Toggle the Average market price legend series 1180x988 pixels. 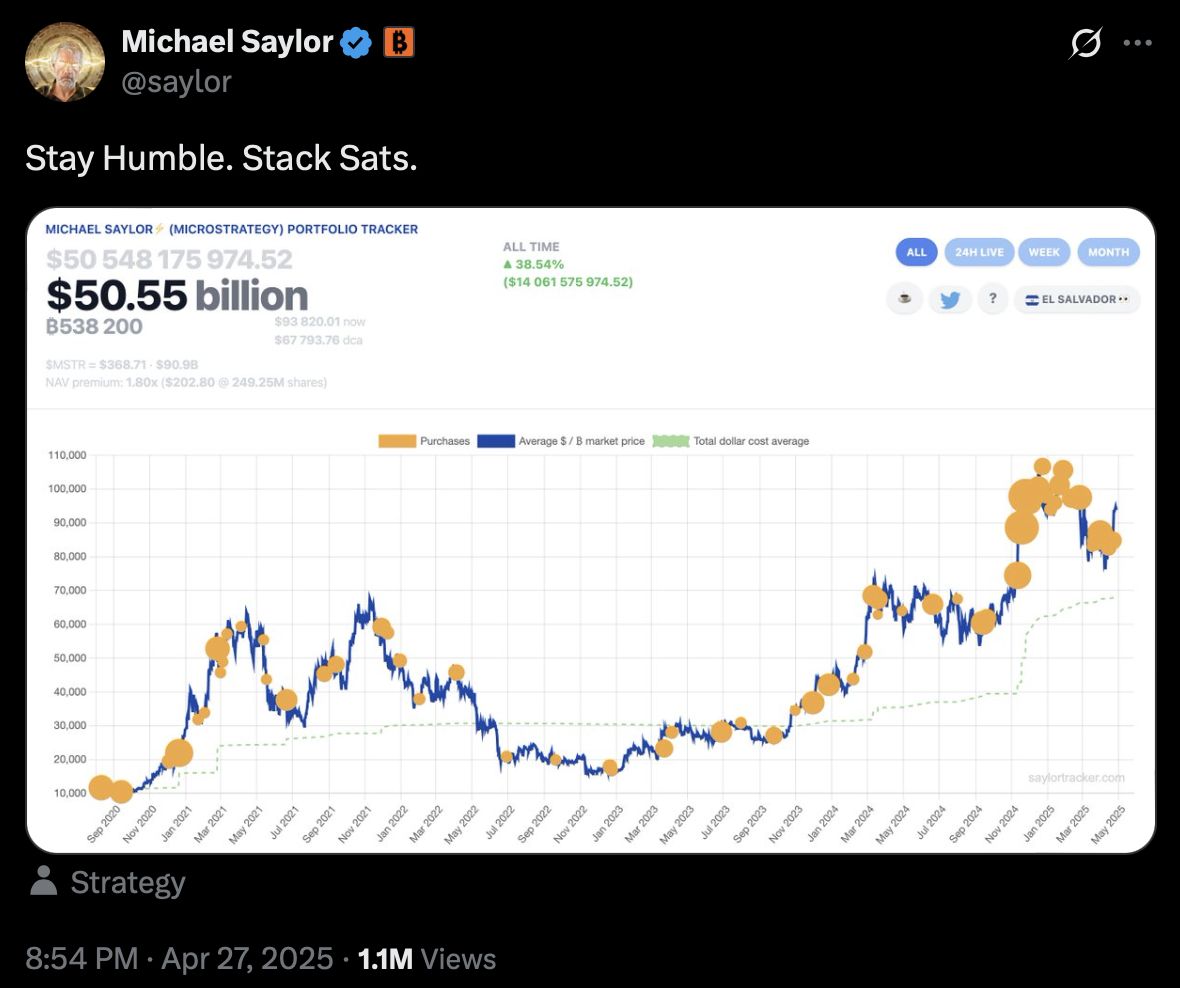pyautogui.click(x=561, y=441)
